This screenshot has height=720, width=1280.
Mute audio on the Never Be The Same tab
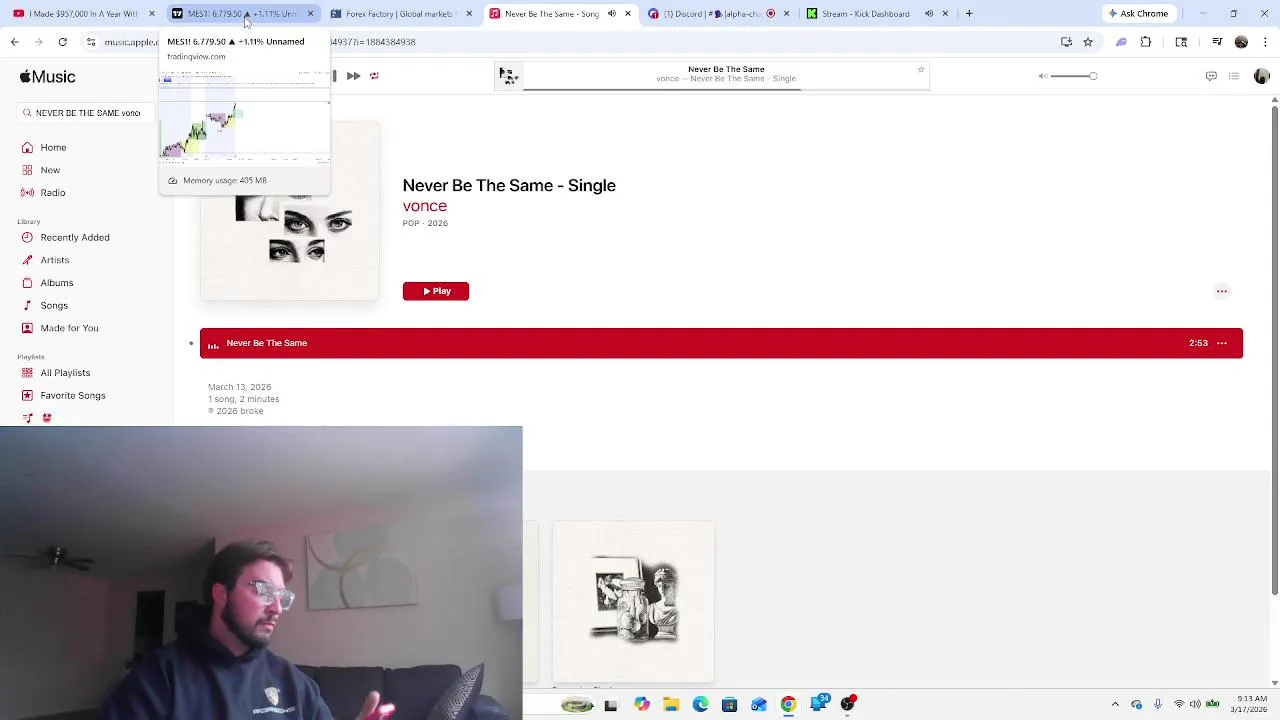[x=611, y=14]
